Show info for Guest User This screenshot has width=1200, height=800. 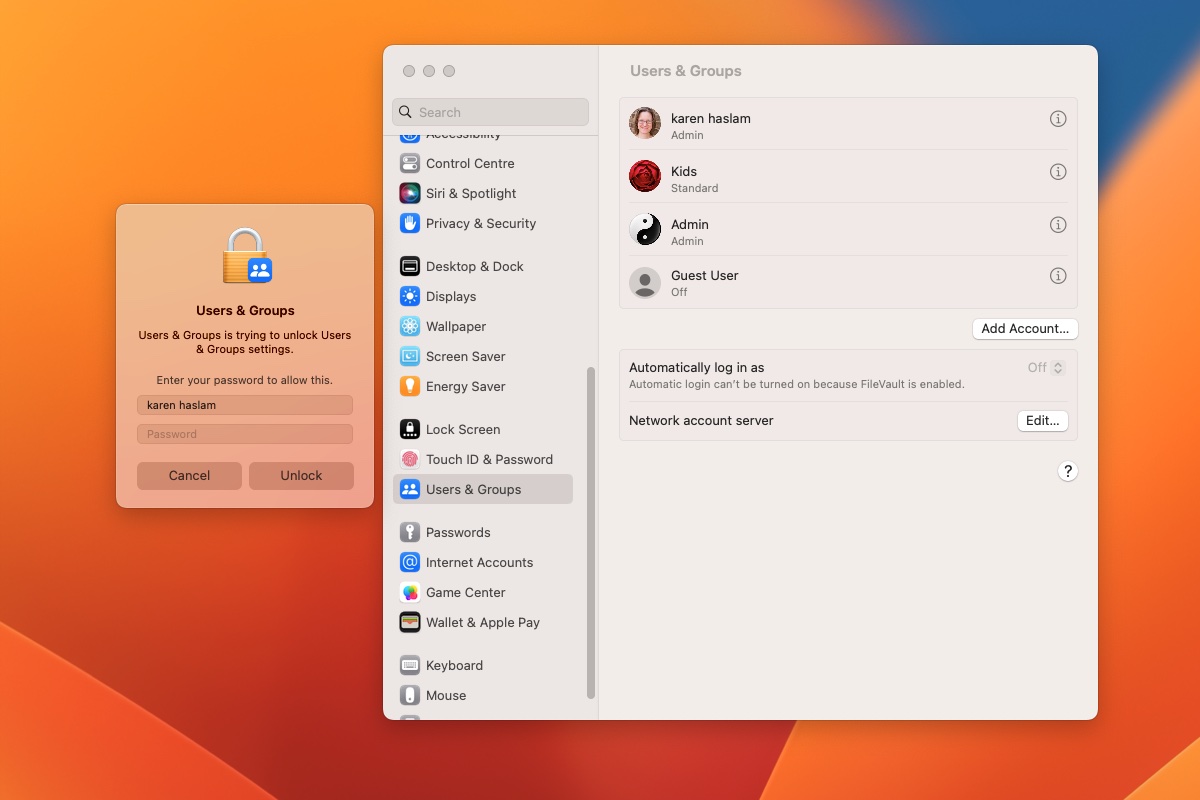(1058, 275)
